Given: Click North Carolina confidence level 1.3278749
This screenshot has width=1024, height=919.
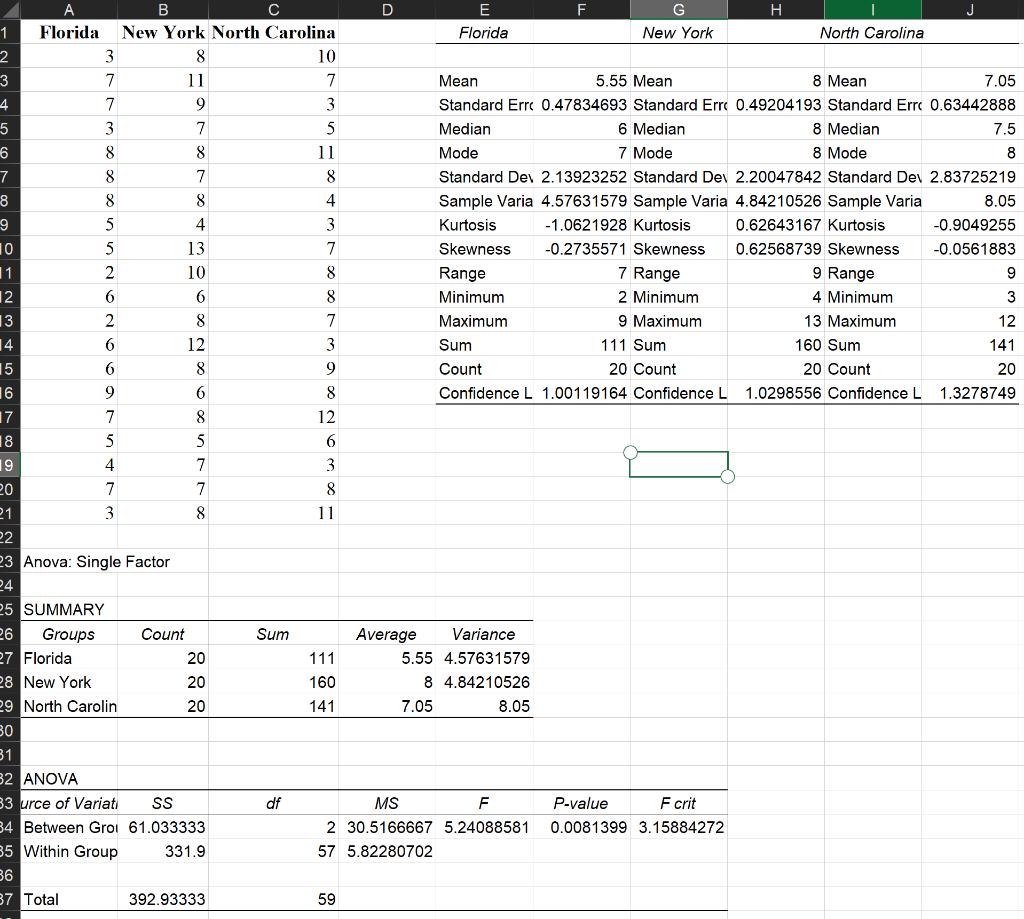Looking at the screenshot, I should coord(978,393).
